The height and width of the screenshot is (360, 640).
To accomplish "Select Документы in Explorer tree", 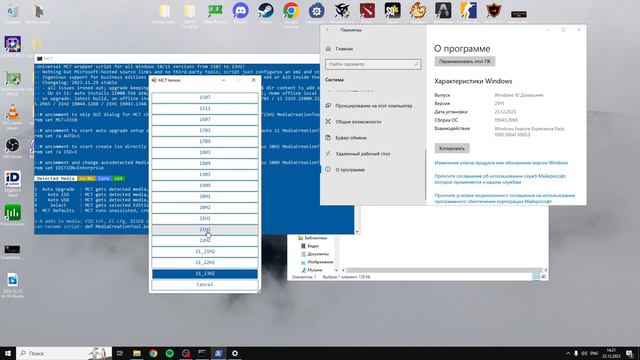I will coord(315,254).
